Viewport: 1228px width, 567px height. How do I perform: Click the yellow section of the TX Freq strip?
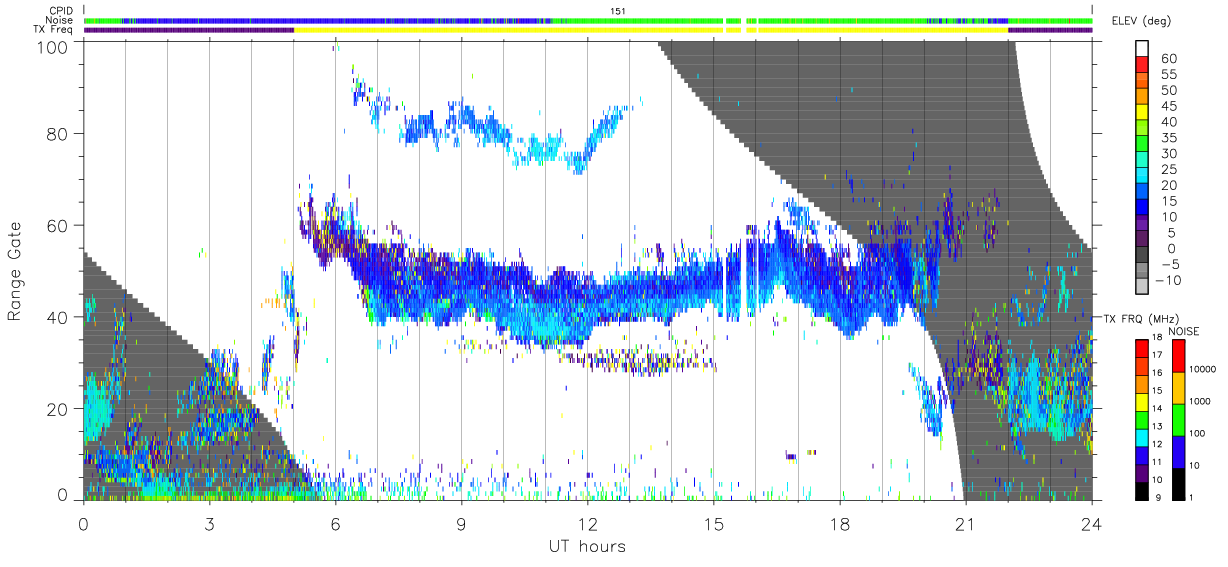coord(651,30)
